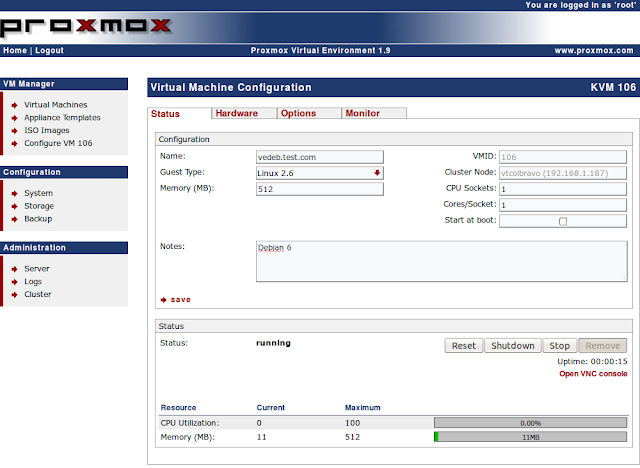Viewport: 640px width, 468px height.
Task: Open the Options tab
Action: tap(309, 113)
